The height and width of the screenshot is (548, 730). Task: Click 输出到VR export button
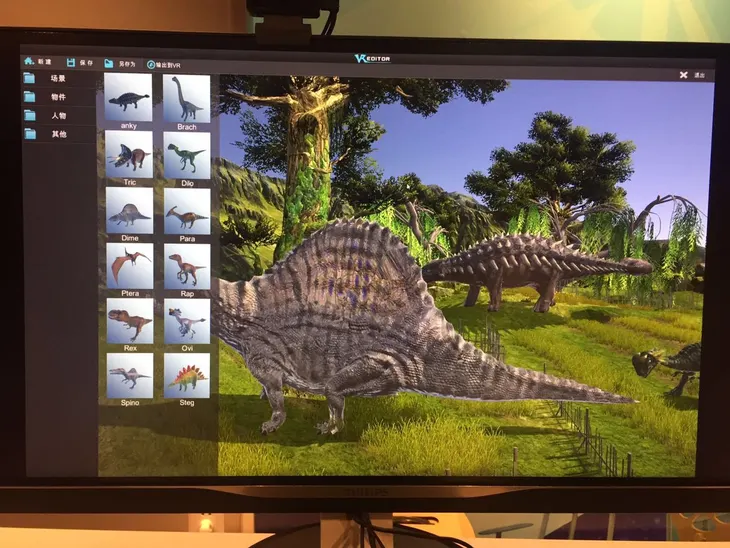click(x=151, y=65)
